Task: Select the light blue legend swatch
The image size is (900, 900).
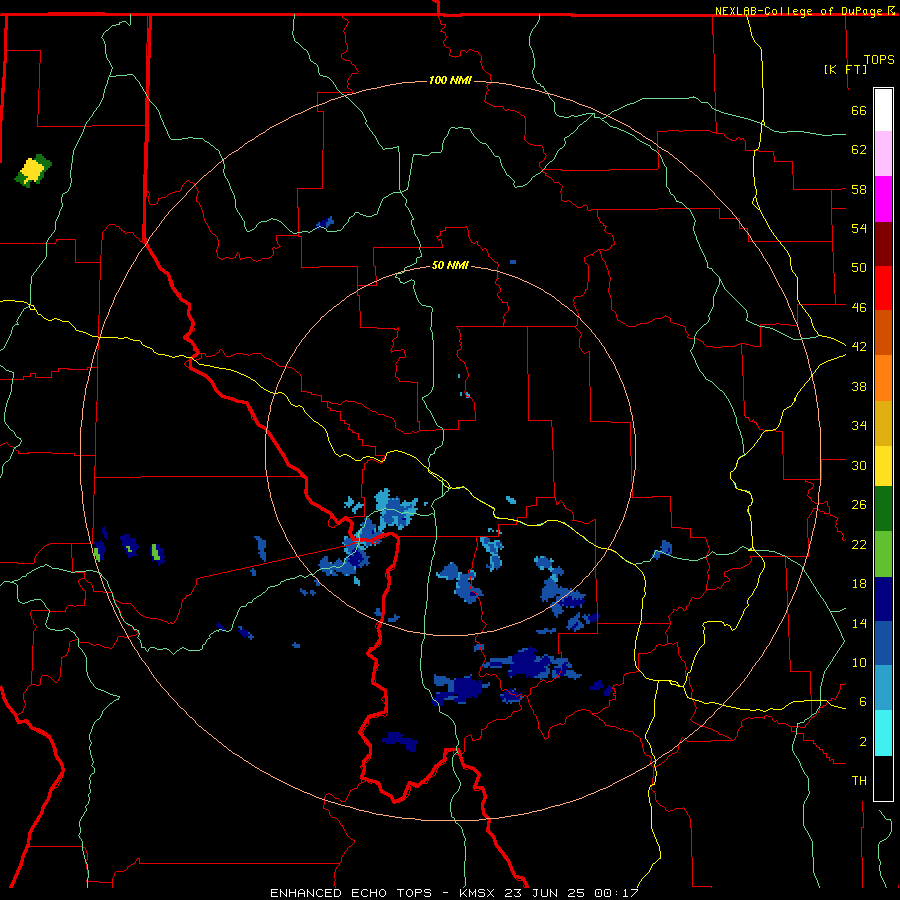Action: click(x=883, y=688)
